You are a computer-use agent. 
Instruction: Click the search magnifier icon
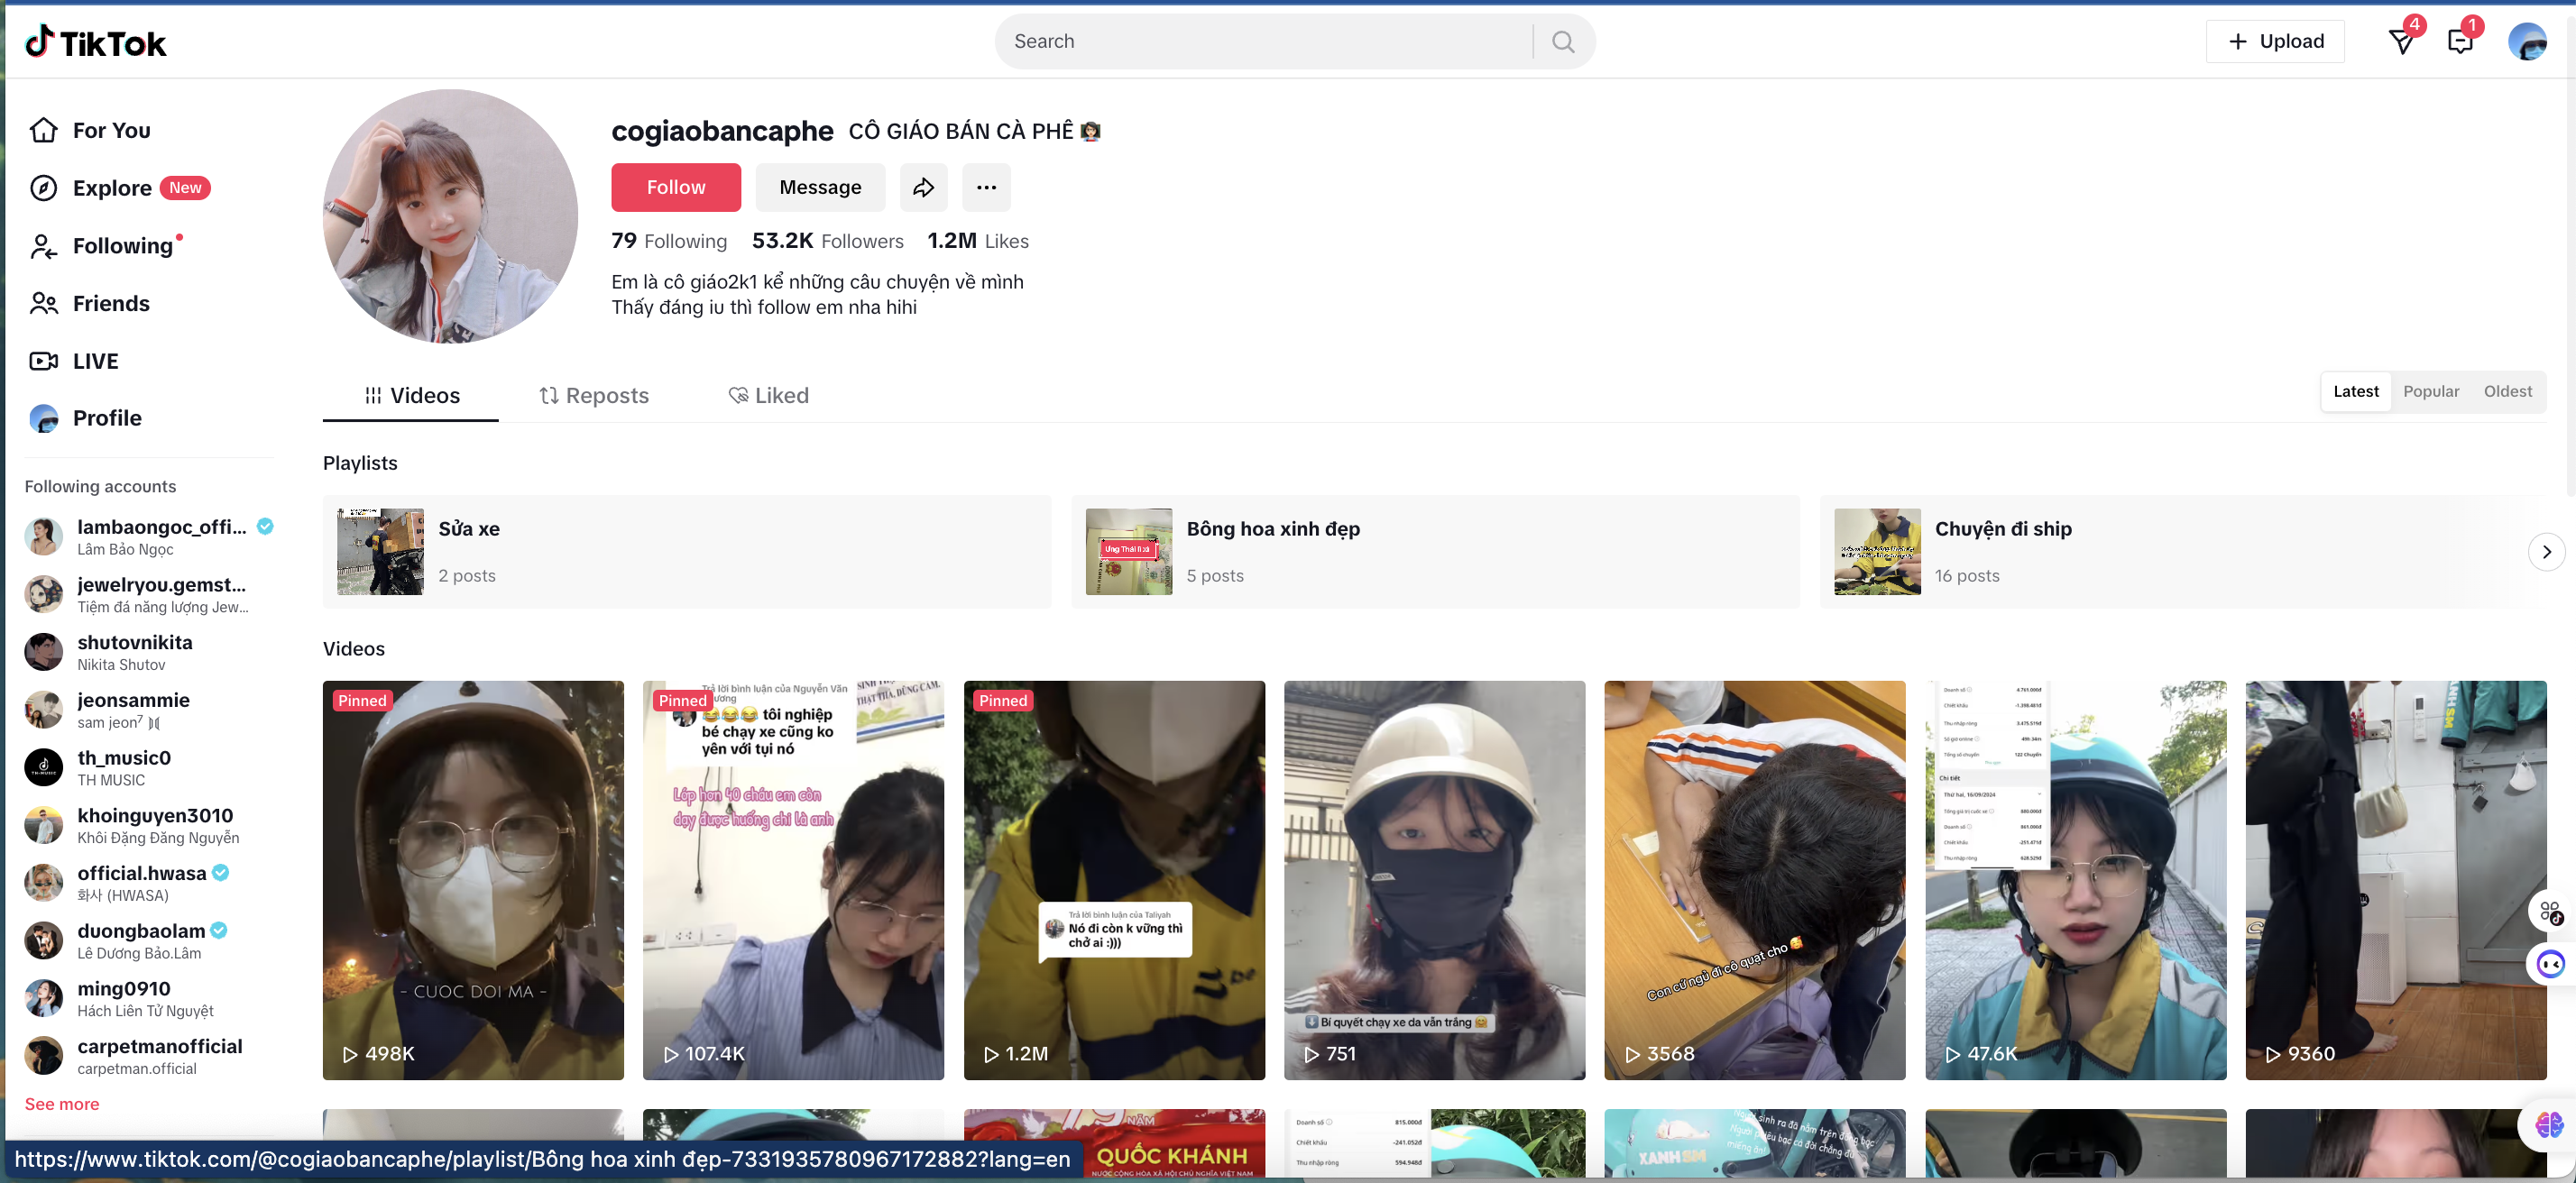click(x=1562, y=41)
